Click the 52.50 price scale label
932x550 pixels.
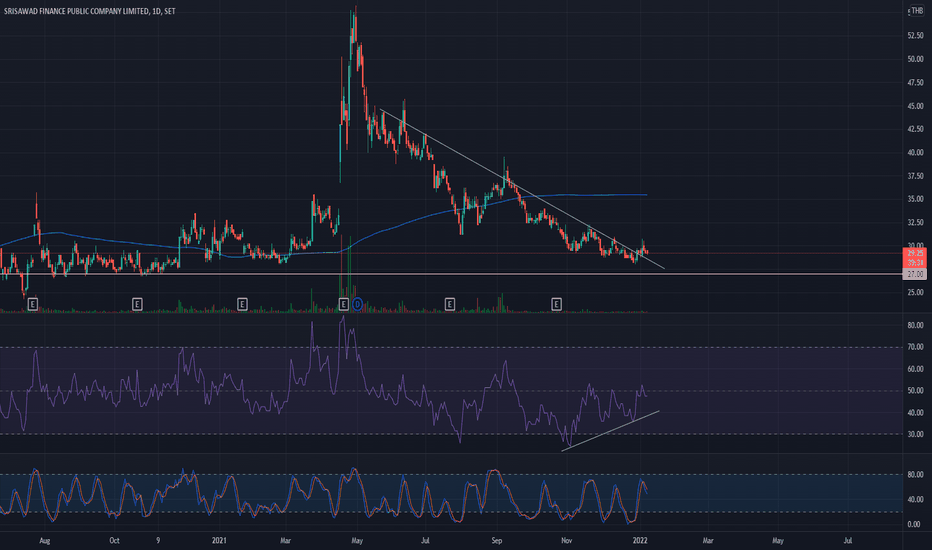click(915, 36)
